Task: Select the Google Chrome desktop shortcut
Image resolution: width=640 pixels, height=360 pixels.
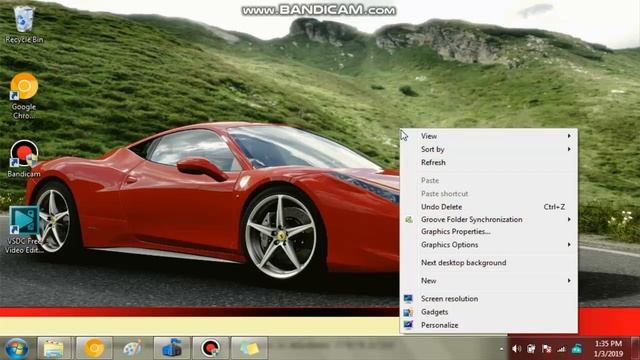Action: [x=24, y=96]
